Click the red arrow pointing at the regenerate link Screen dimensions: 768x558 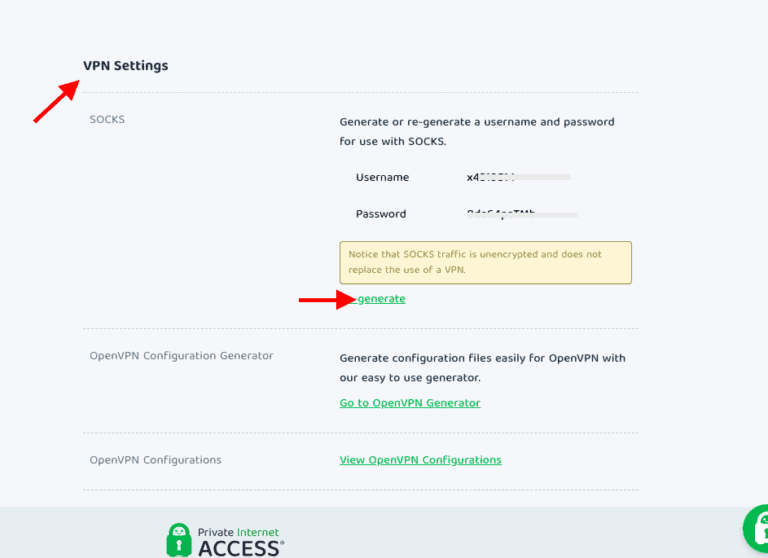[323, 299]
